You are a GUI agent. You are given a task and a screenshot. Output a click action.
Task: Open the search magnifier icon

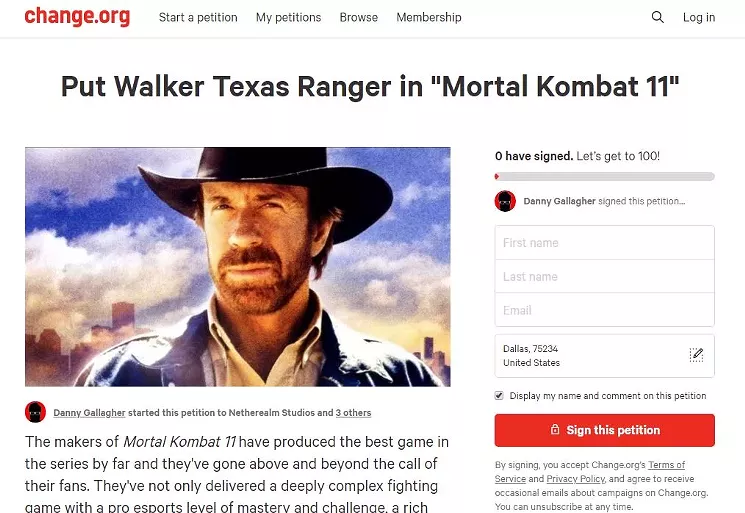(x=658, y=17)
